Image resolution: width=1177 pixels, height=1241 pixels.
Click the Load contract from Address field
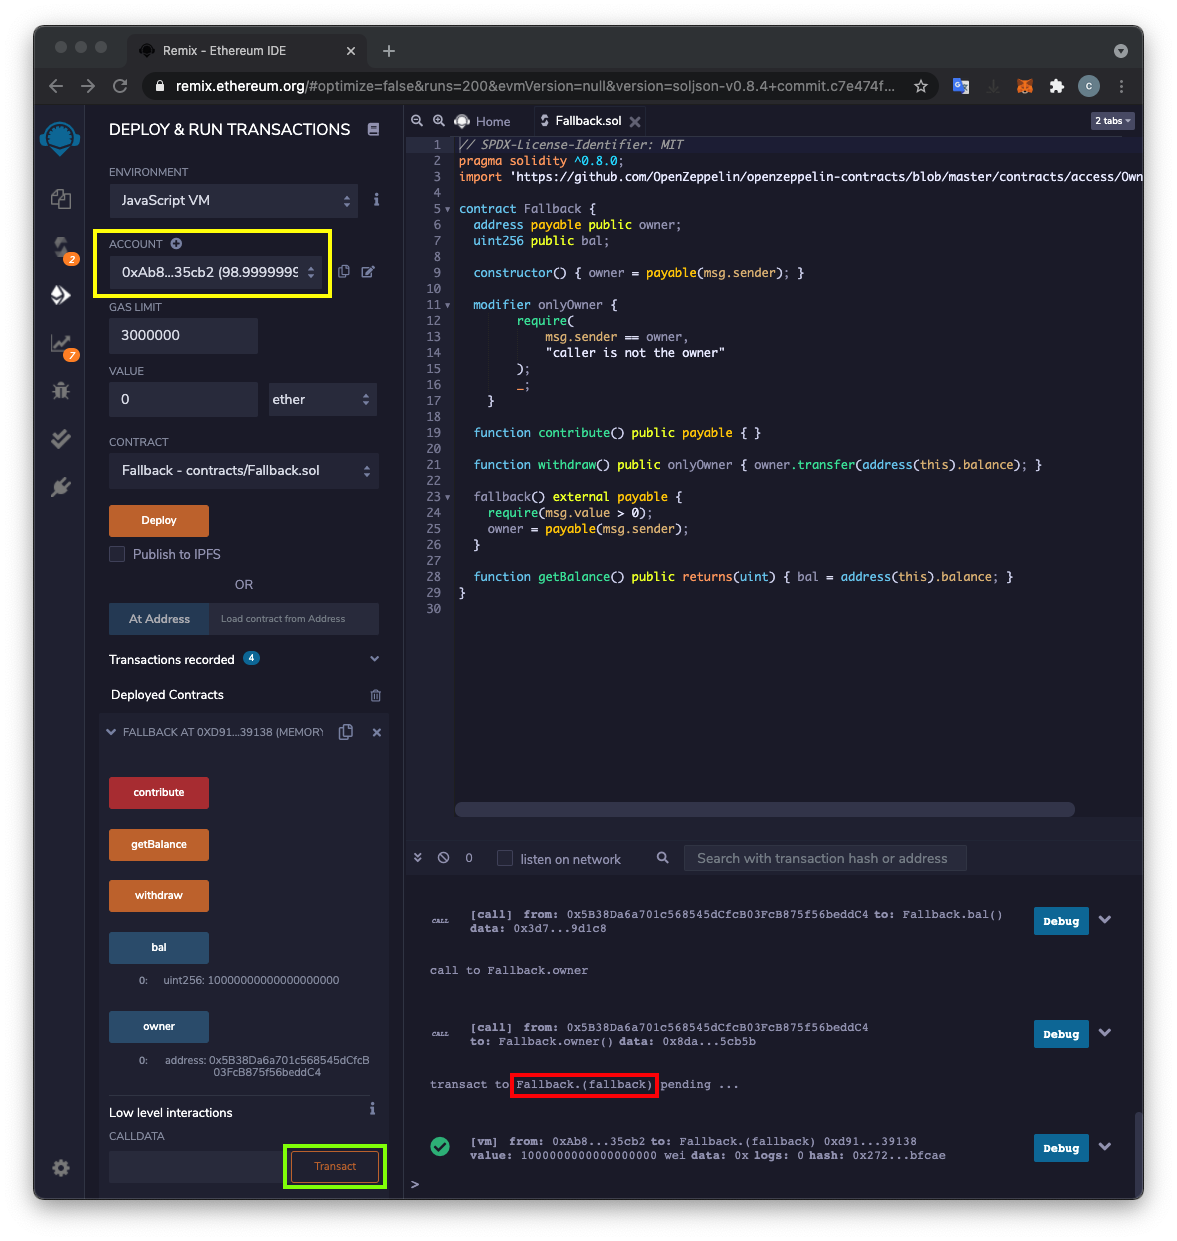(294, 619)
